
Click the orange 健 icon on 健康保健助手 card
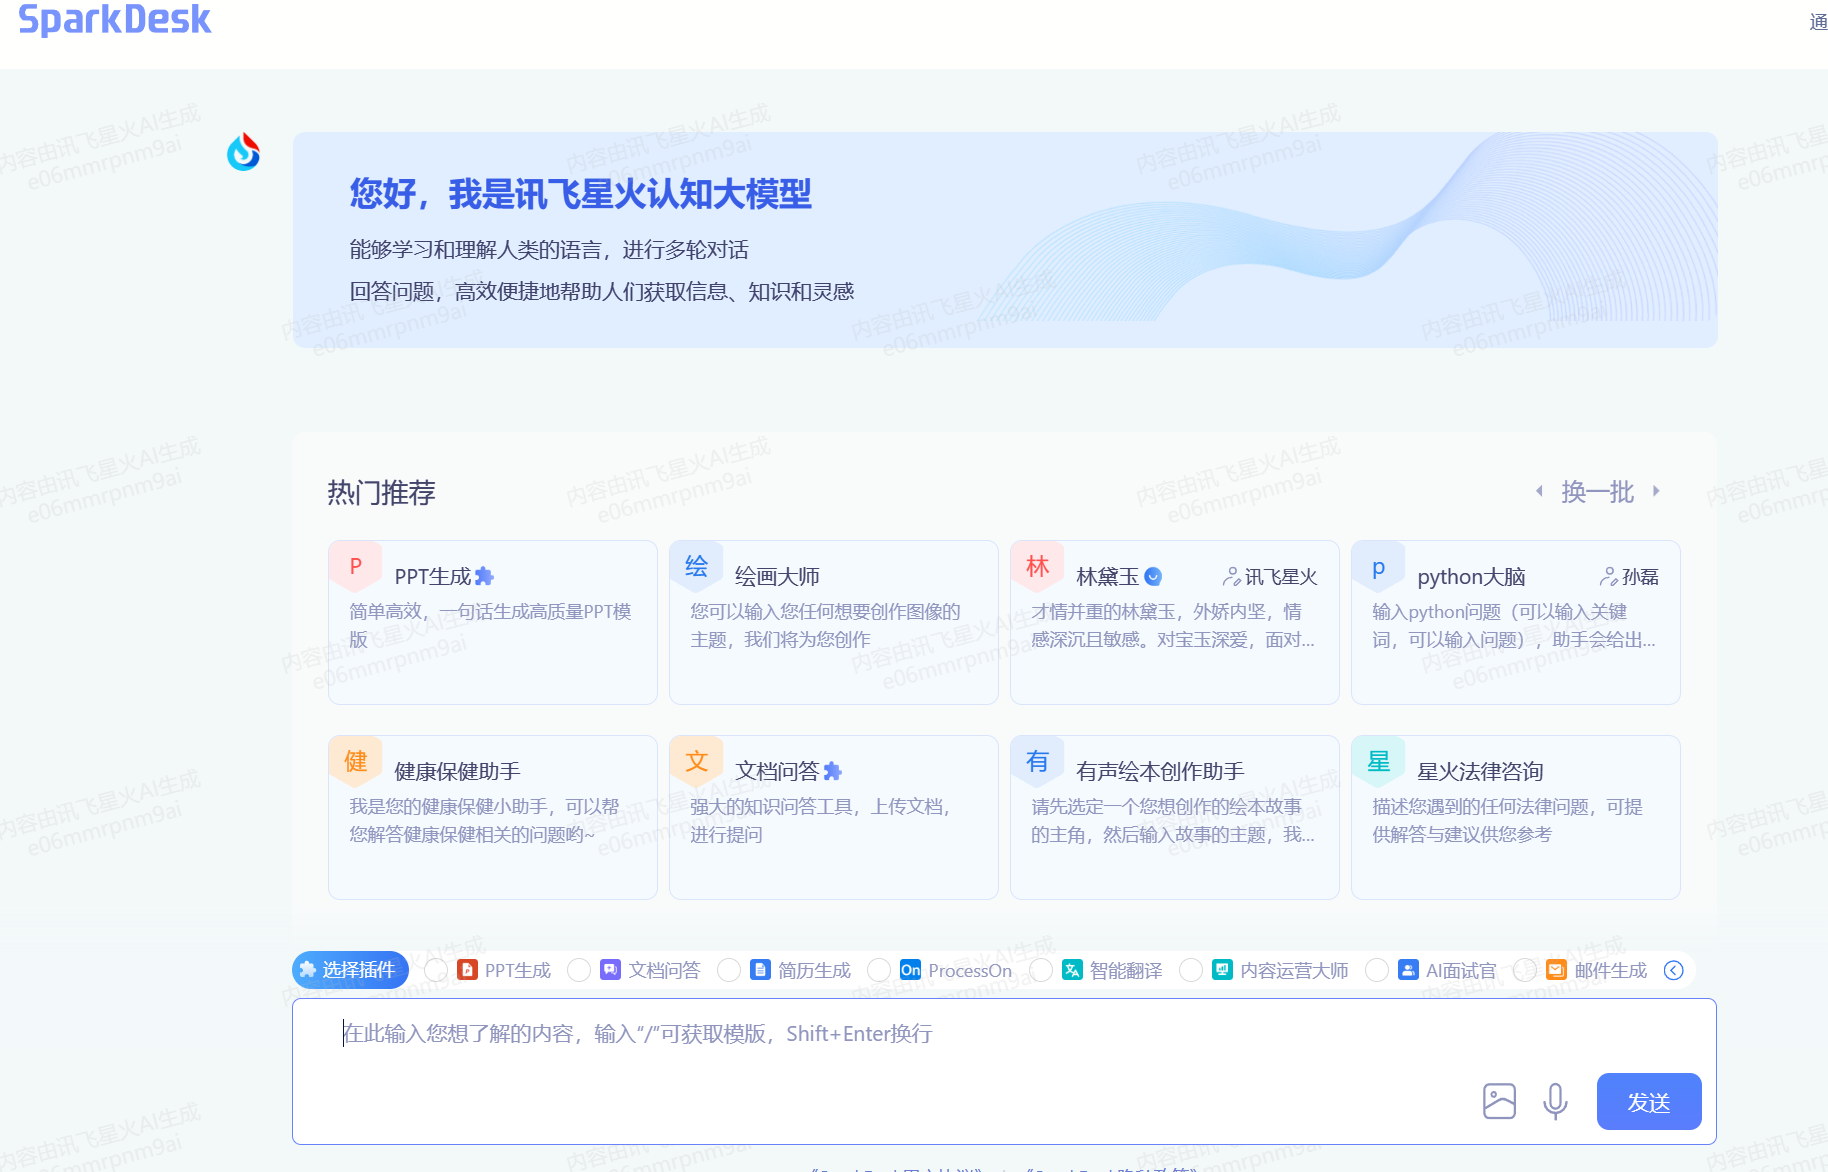click(x=355, y=761)
